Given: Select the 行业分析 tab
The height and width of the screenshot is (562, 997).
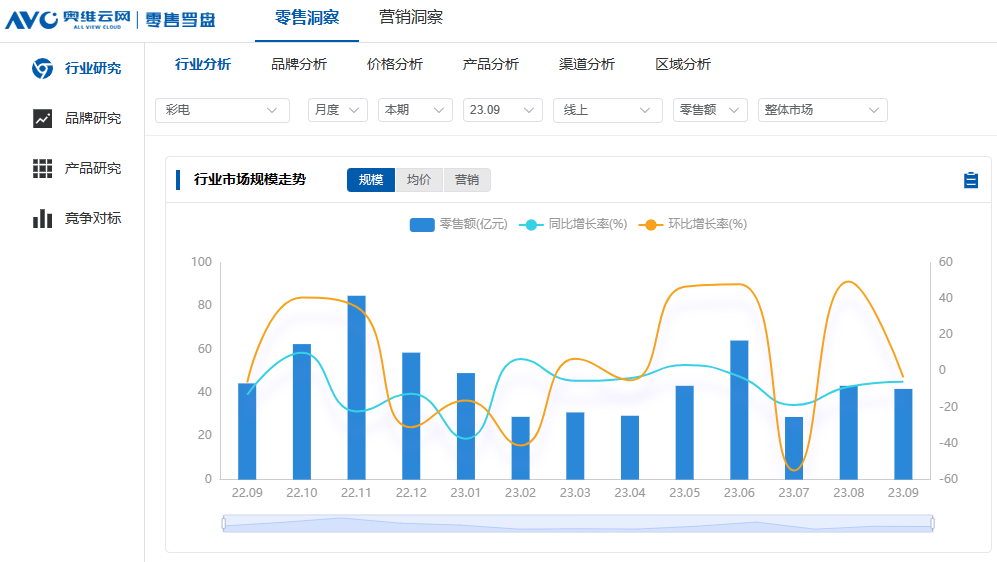Looking at the screenshot, I should (x=203, y=64).
